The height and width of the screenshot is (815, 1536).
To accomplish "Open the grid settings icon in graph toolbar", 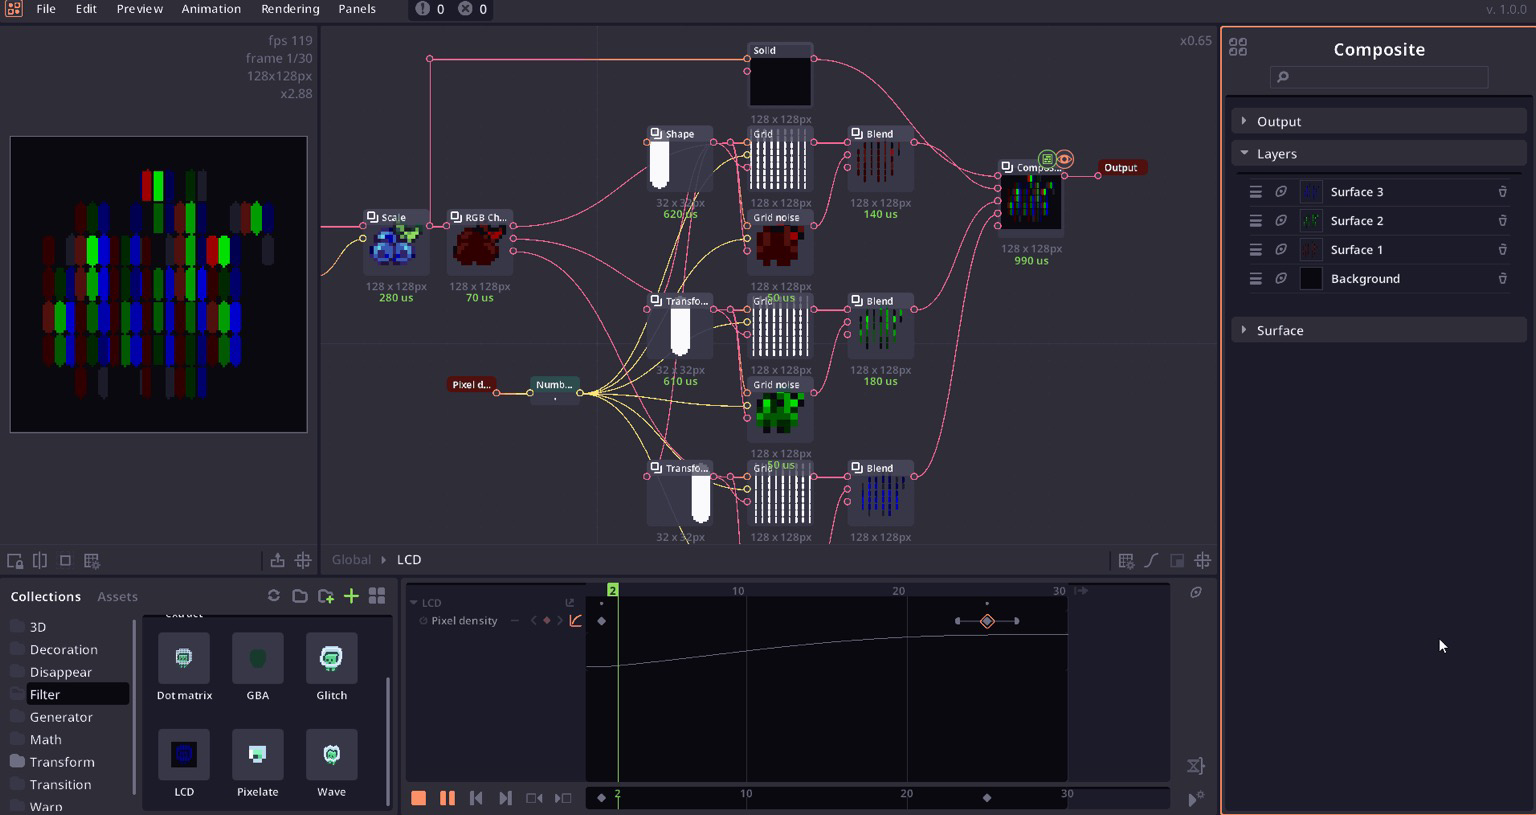I will coord(1126,561).
